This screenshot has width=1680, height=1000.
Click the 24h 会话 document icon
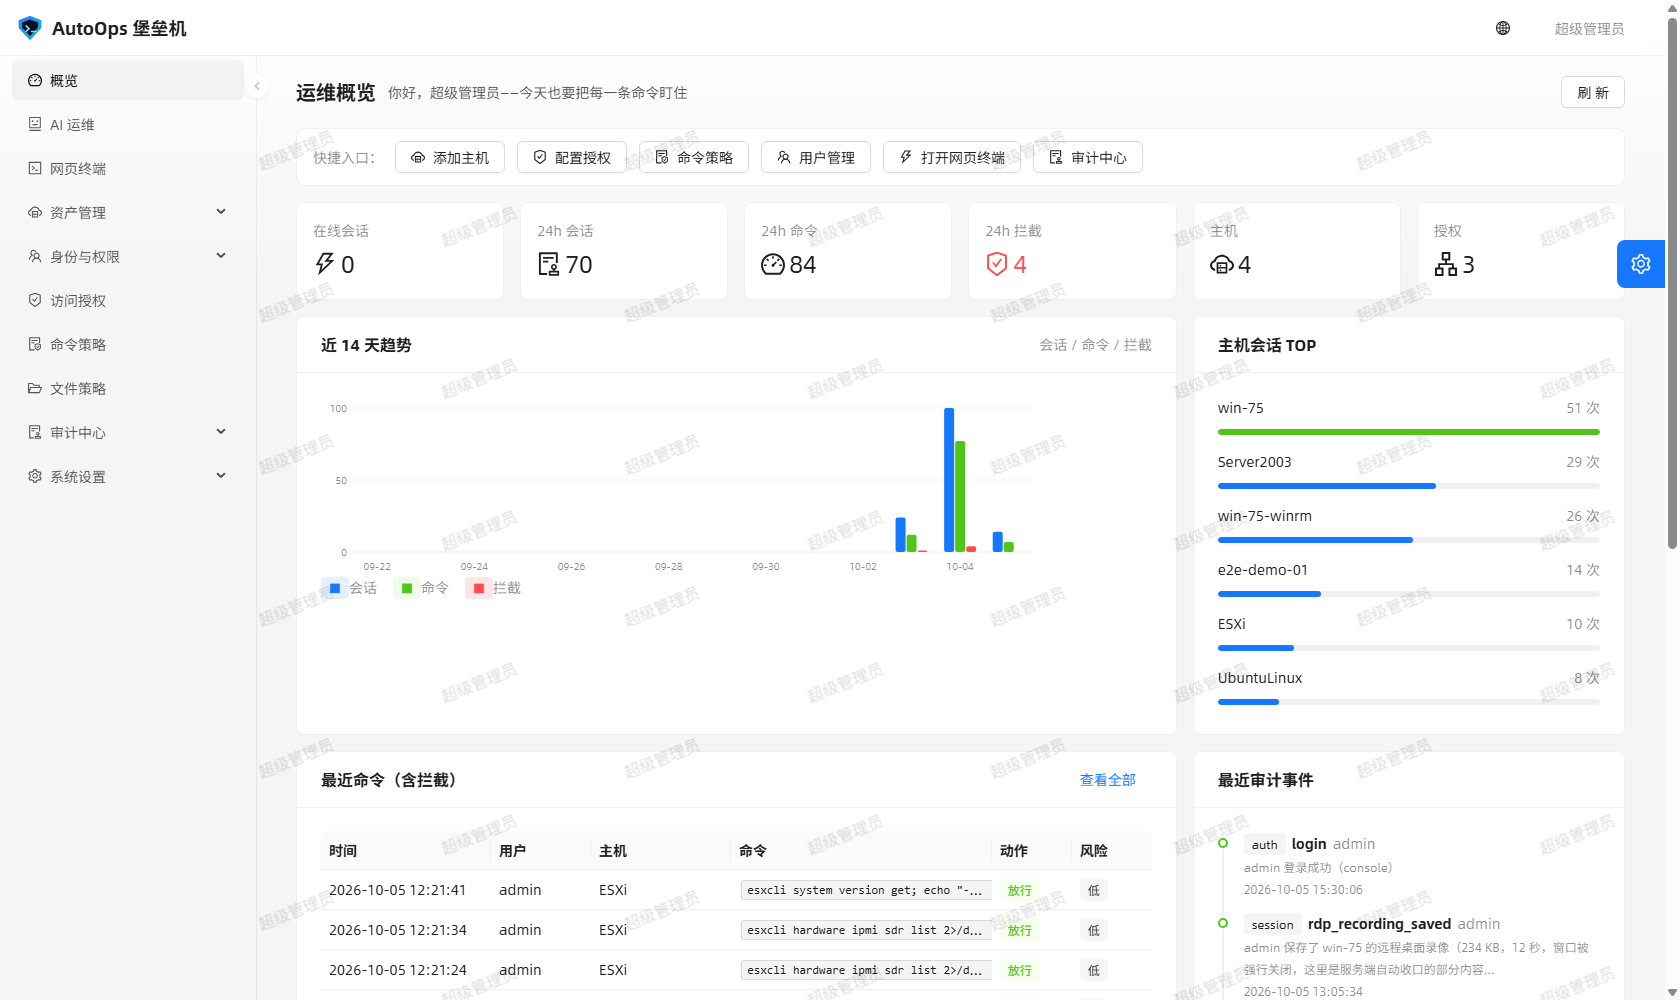[549, 264]
